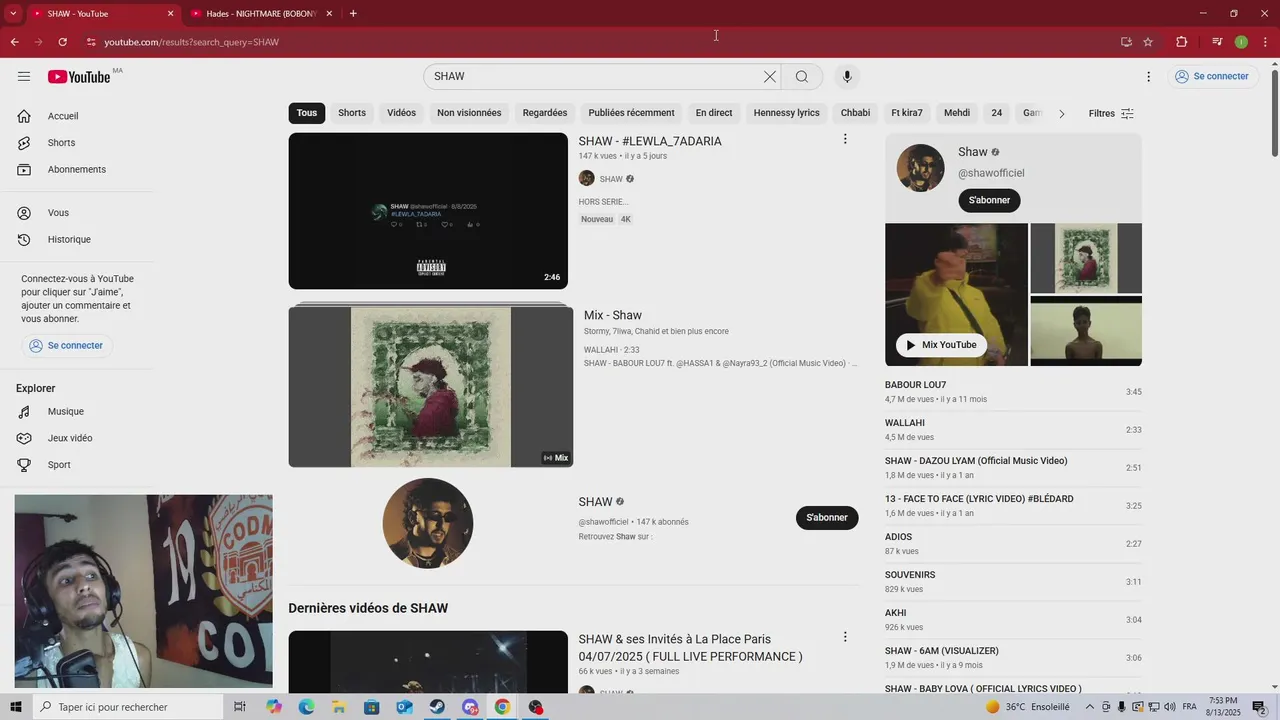Open Task View on taskbar

click(240, 707)
